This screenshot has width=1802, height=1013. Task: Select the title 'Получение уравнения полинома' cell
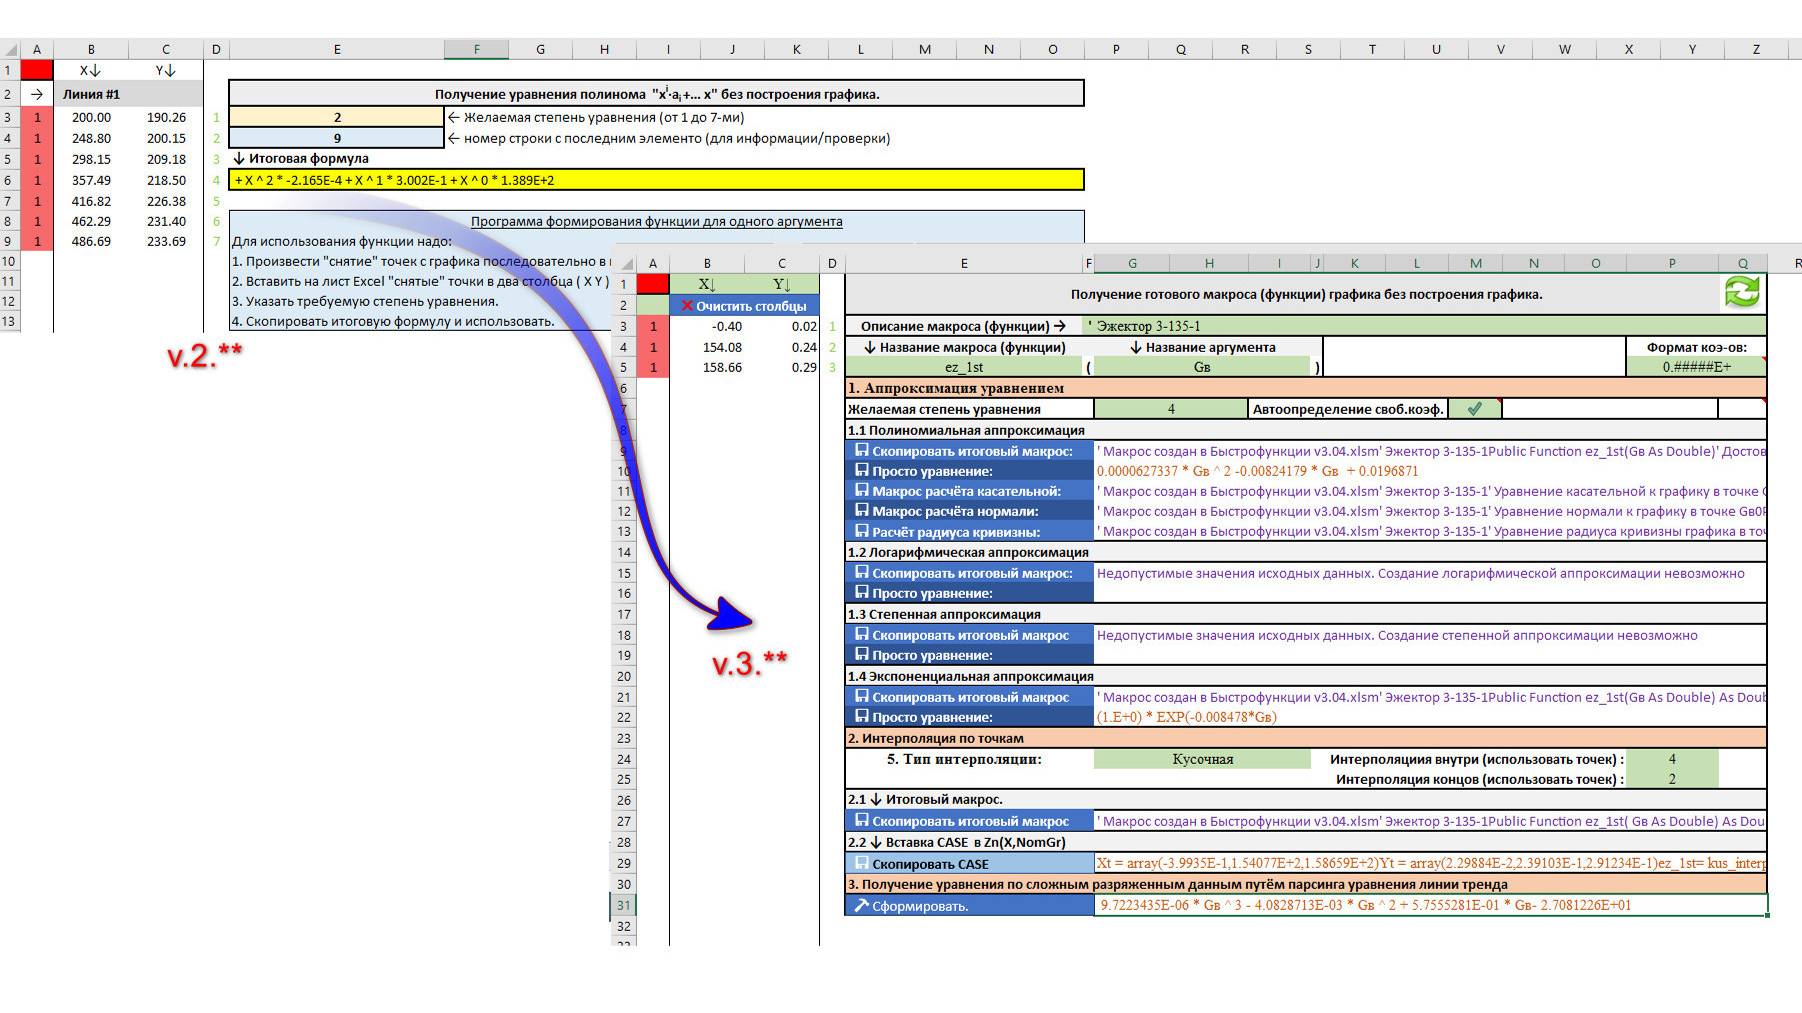point(656,94)
